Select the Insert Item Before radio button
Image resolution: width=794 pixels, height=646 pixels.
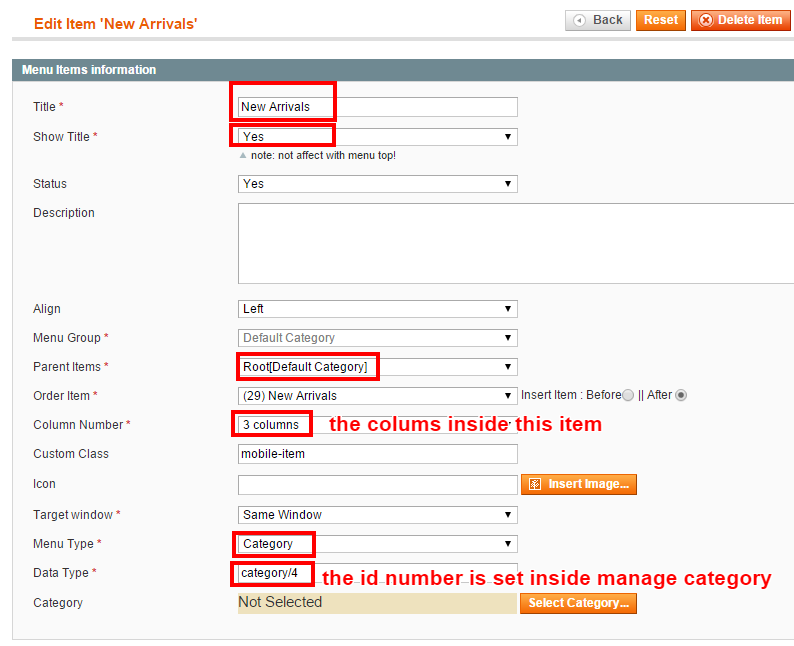pos(628,395)
